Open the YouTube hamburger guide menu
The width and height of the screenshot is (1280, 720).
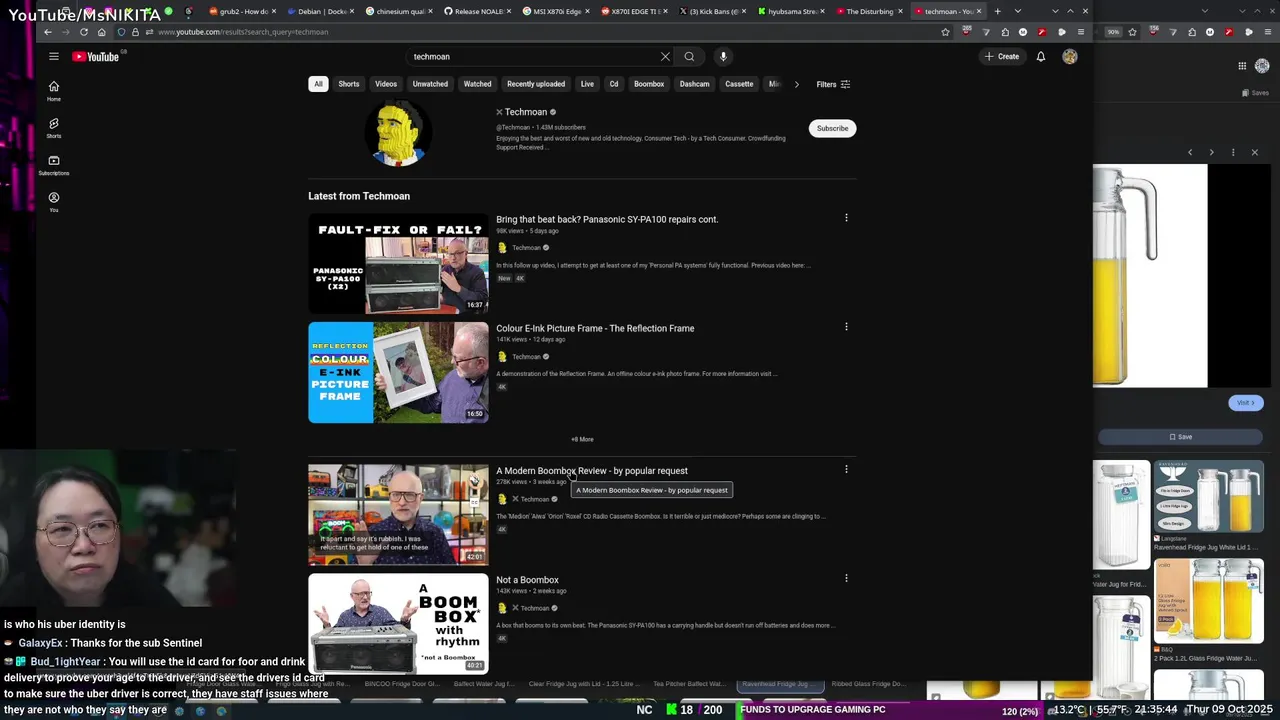pyautogui.click(x=54, y=57)
